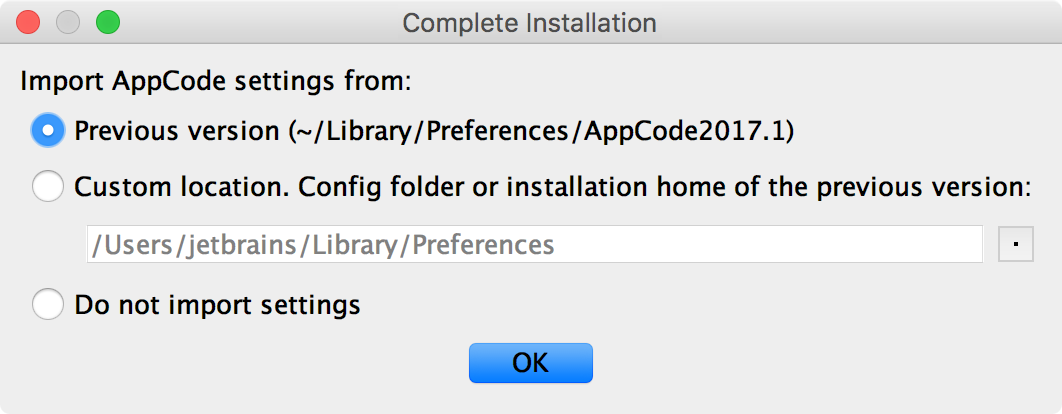Choose the "Custom location" radio button
Image resolution: width=1062 pixels, height=414 pixels.
(49, 187)
